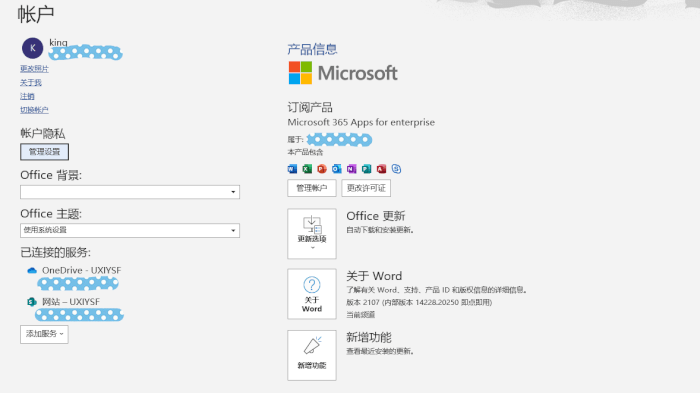Click the 新增功能 heading text
The height and width of the screenshot is (393, 700).
[x=369, y=337]
